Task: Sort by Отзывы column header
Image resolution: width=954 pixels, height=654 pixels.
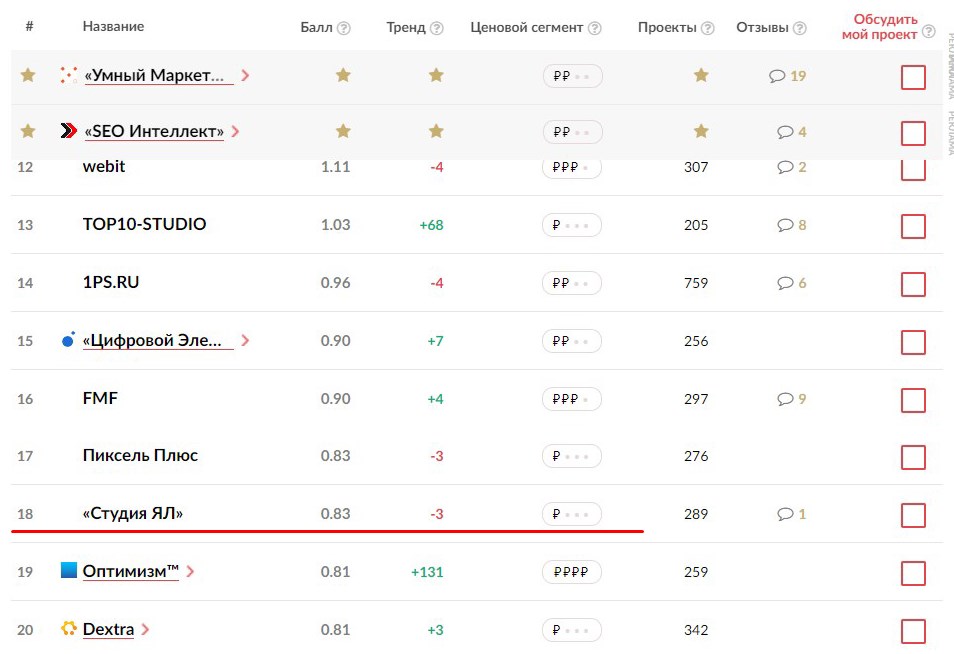Action: pos(762,27)
